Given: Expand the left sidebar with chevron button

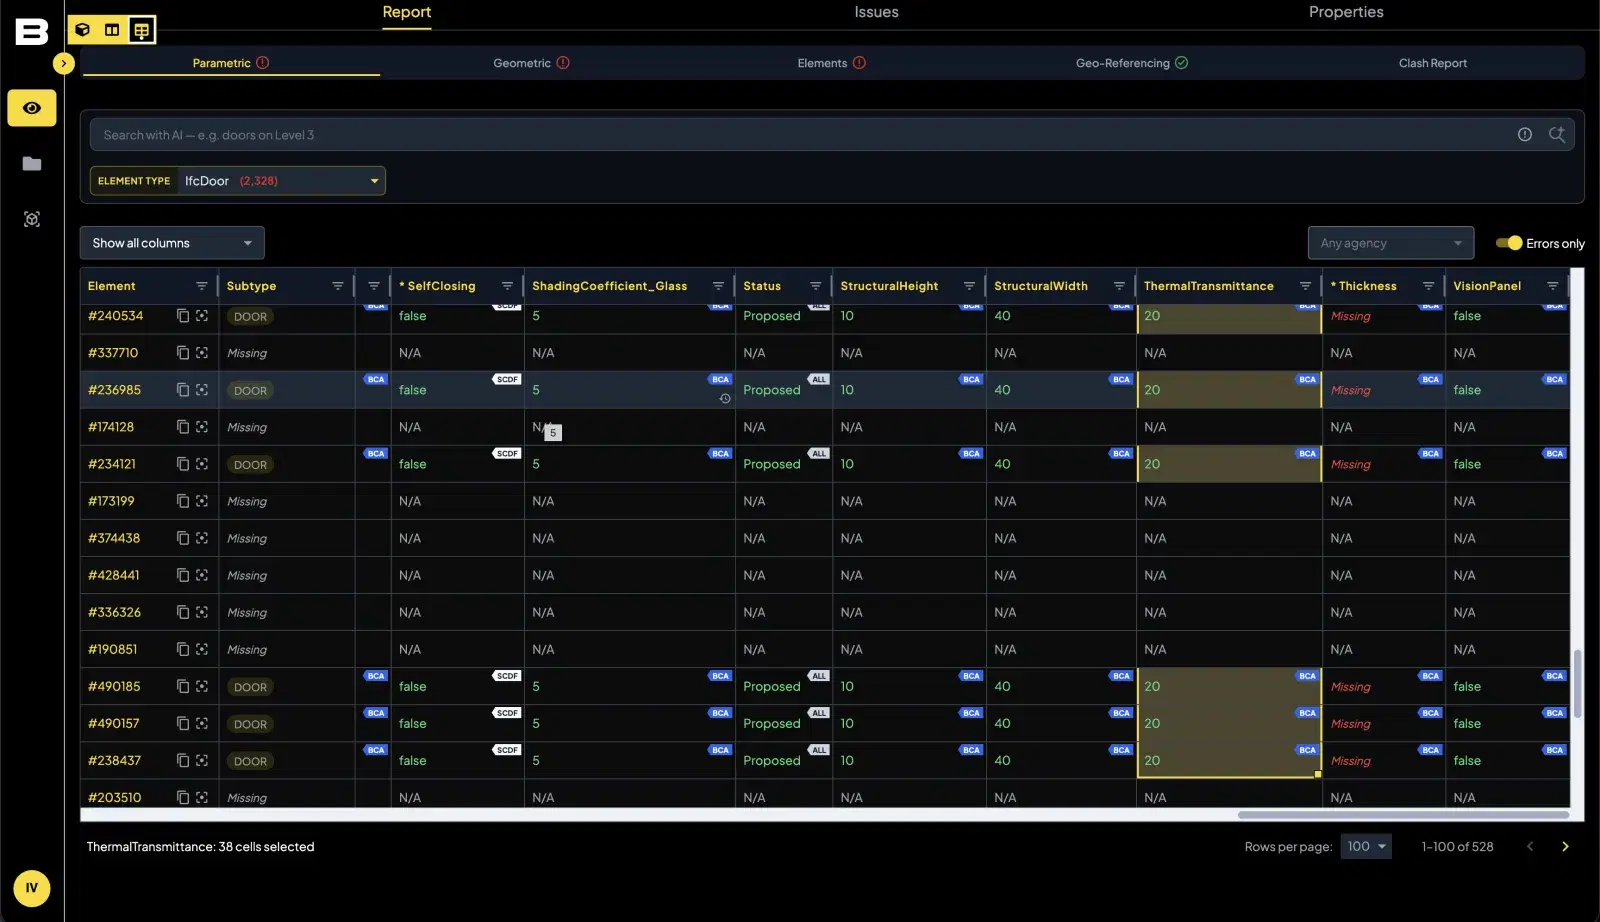Looking at the screenshot, I should coord(64,63).
